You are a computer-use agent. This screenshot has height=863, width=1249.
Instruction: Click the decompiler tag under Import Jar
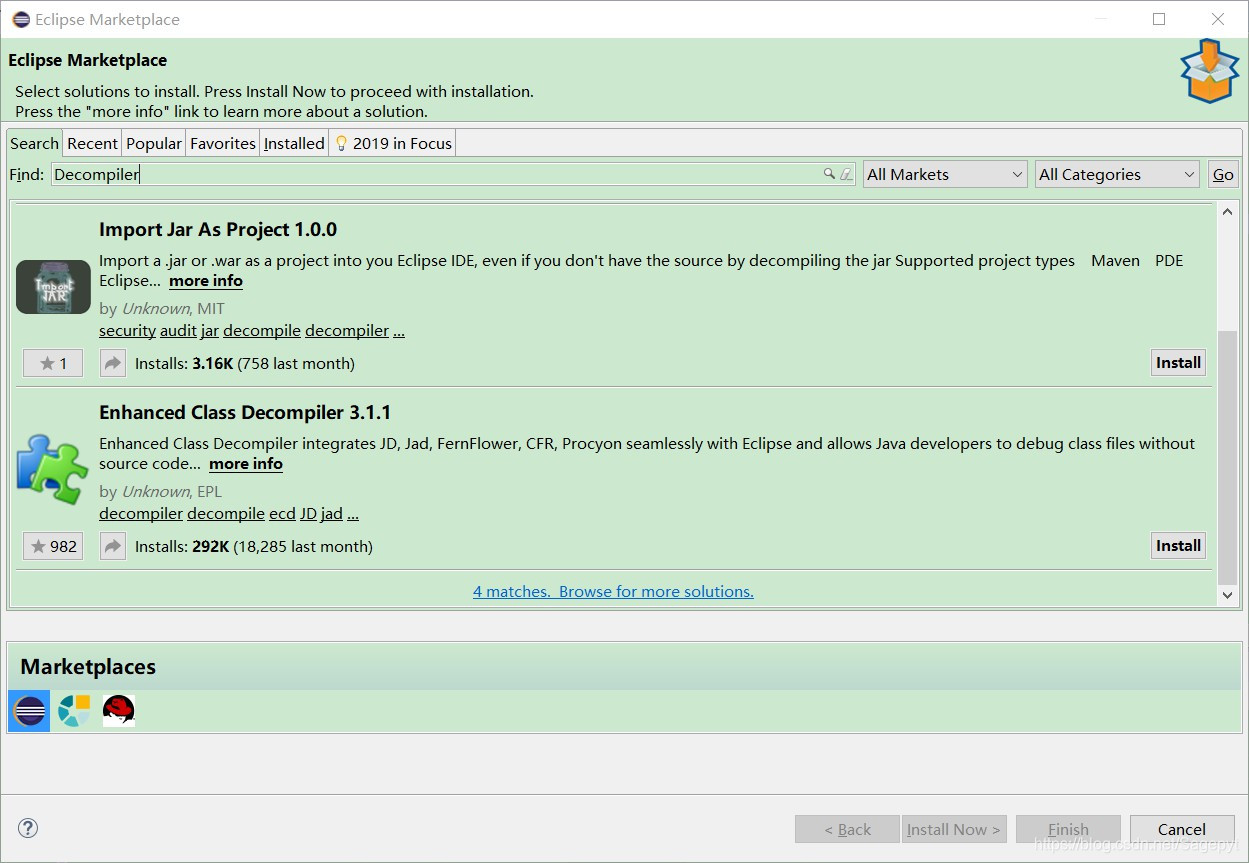[347, 330]
